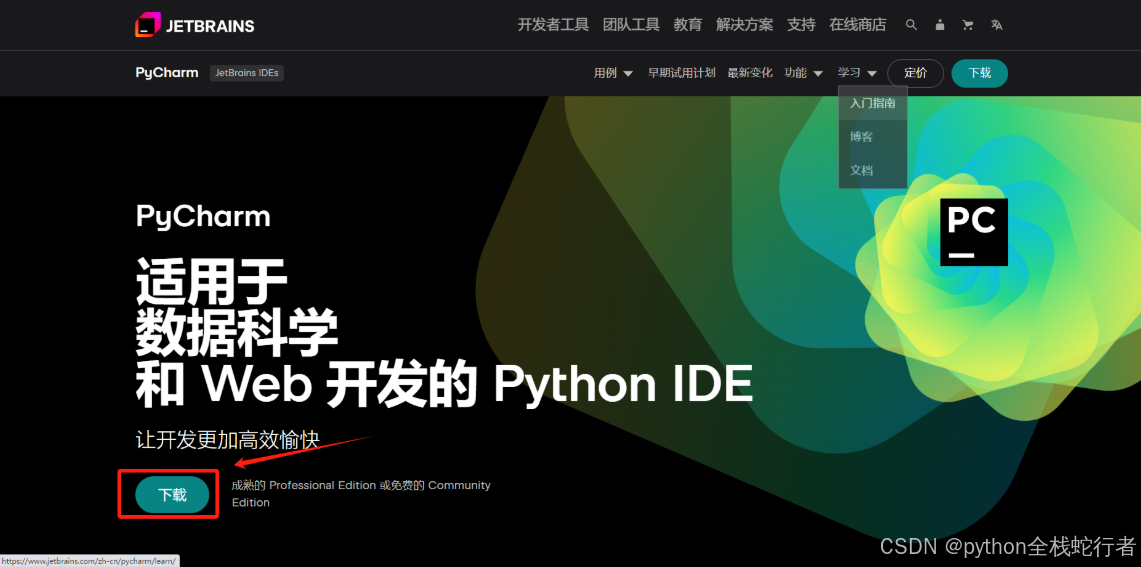The image size is (1141, 567).
Task: Open the shopping cart icon
Action: (x=968, y=25)
